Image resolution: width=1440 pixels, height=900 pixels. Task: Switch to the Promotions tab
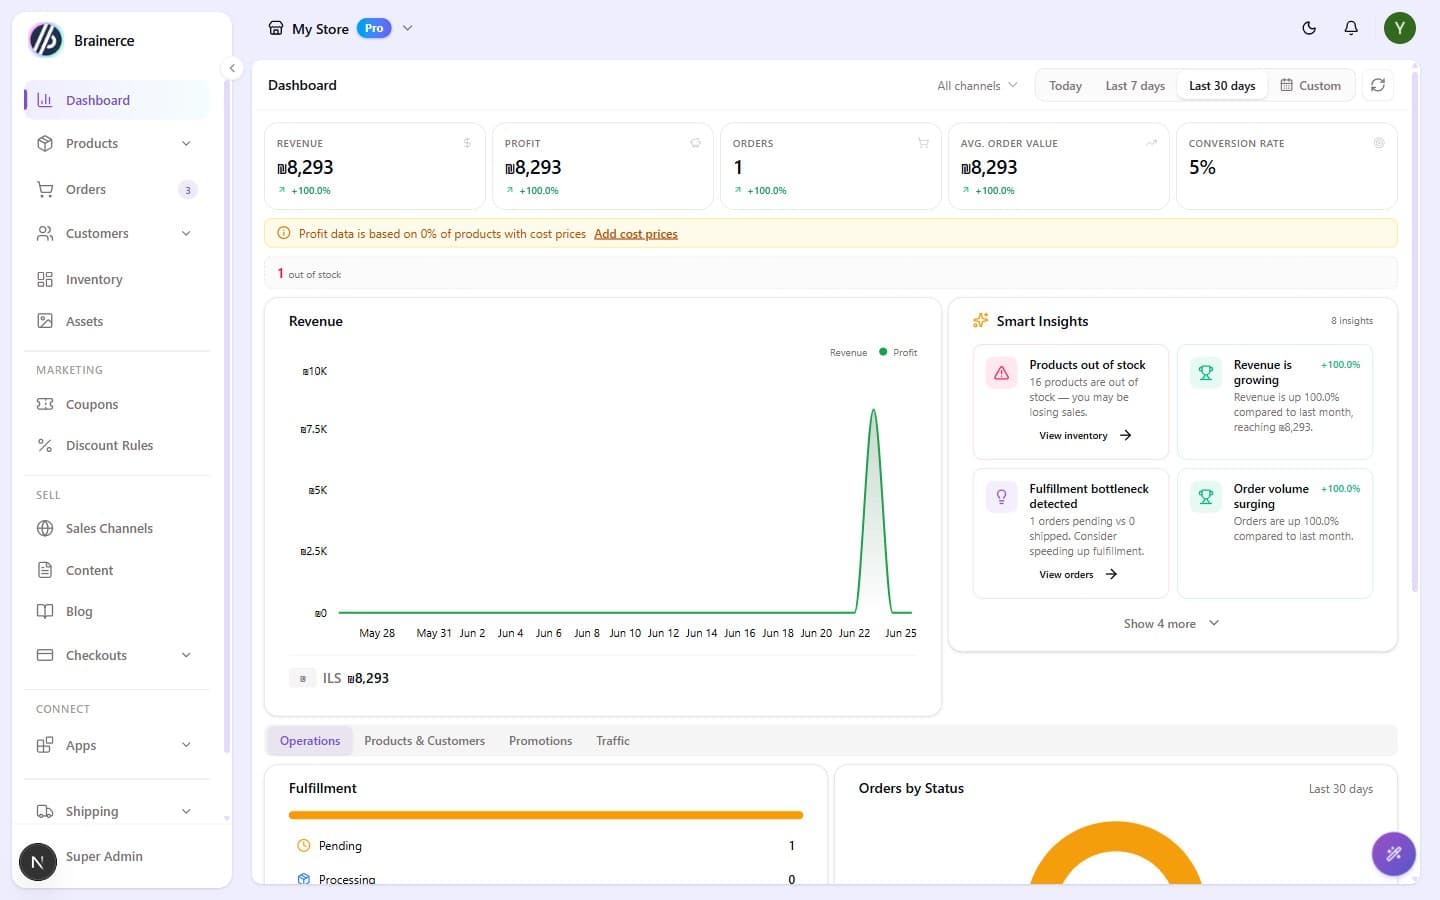point(540,741)
